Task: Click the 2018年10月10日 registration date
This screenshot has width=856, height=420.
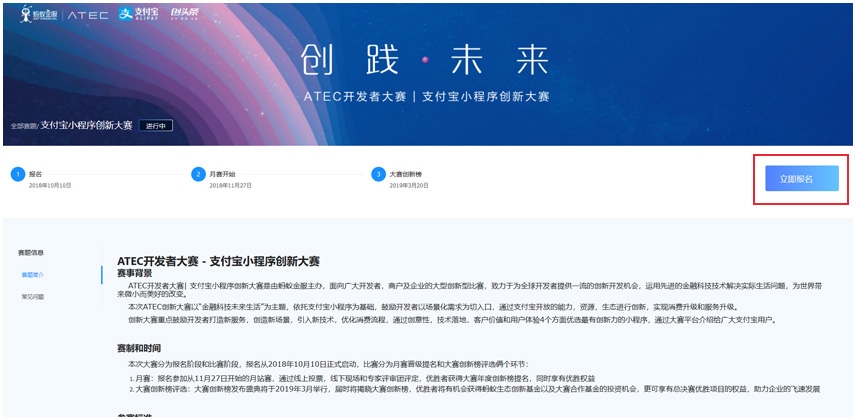Action: 51,185
